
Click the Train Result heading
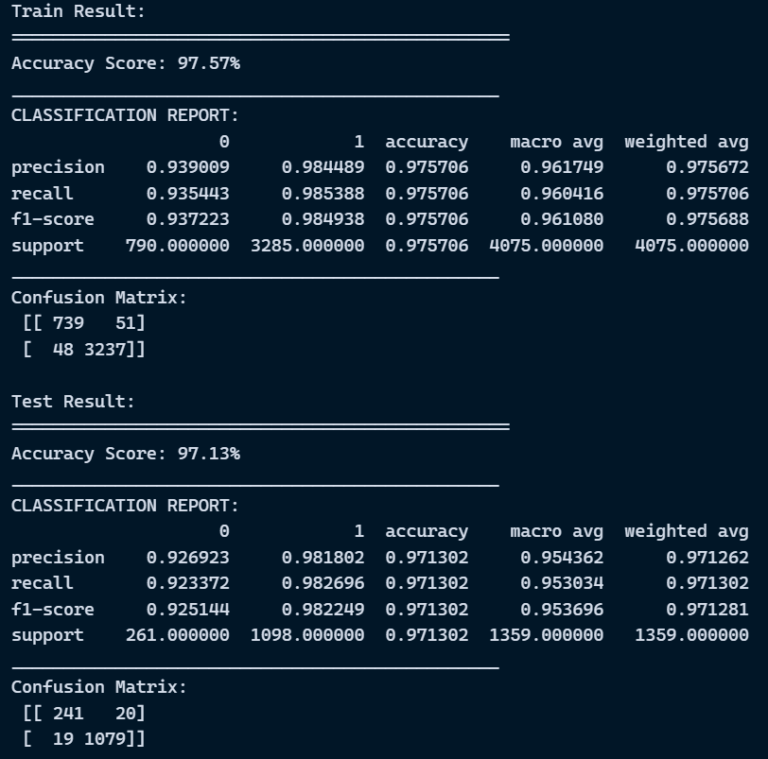pyautogui.click(x=78, y=11)
